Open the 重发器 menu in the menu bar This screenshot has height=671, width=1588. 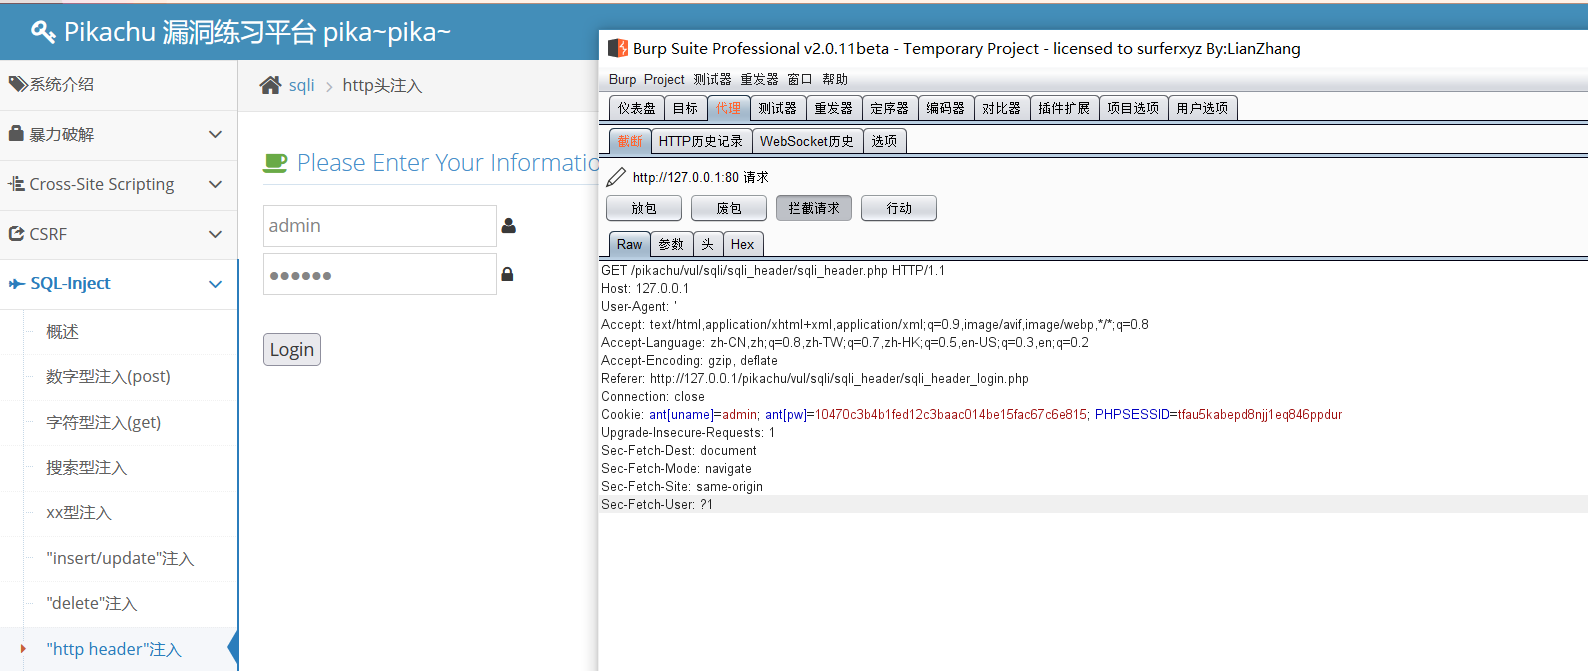point(759,79)
